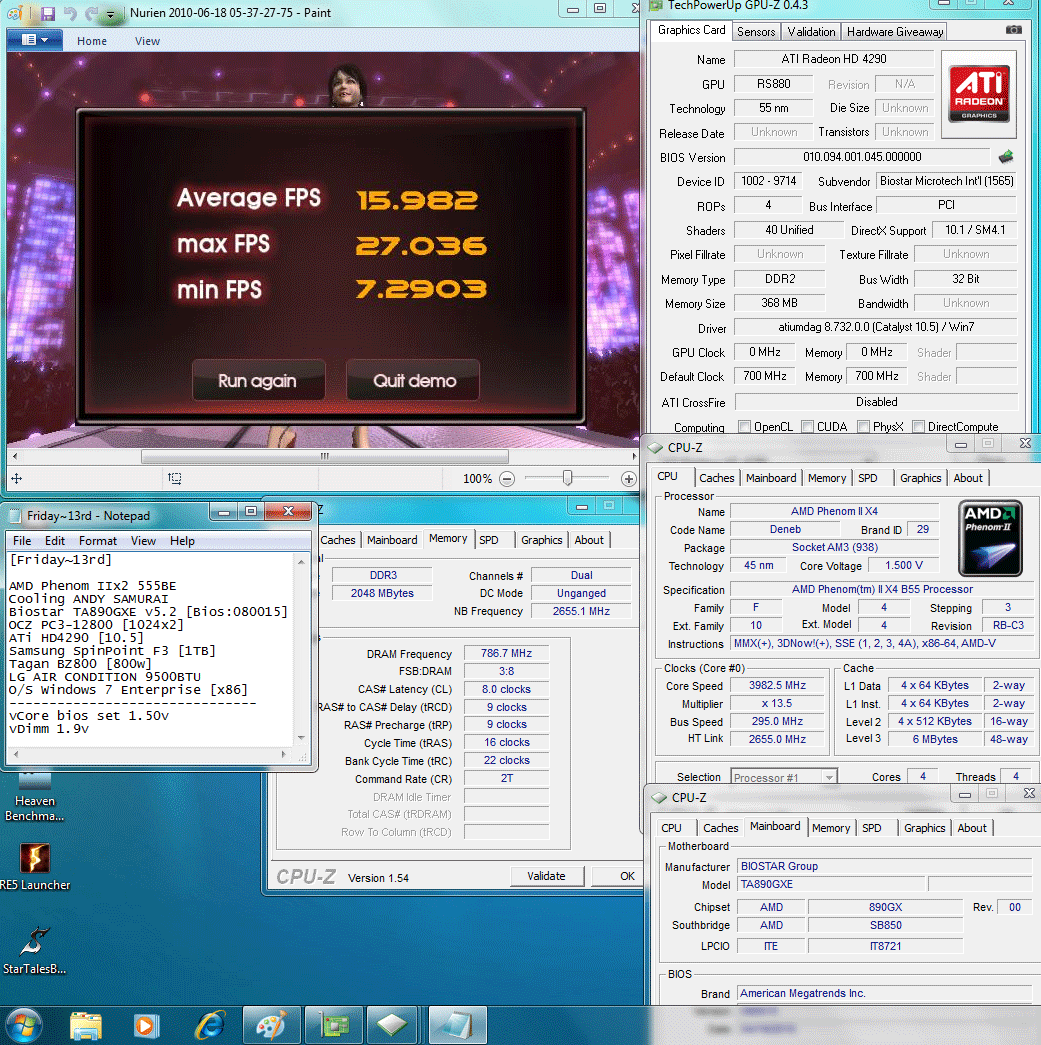1041x1045 pixels.
Task: Open Windows Media Player from taskbar
Action: (146, 1025)
